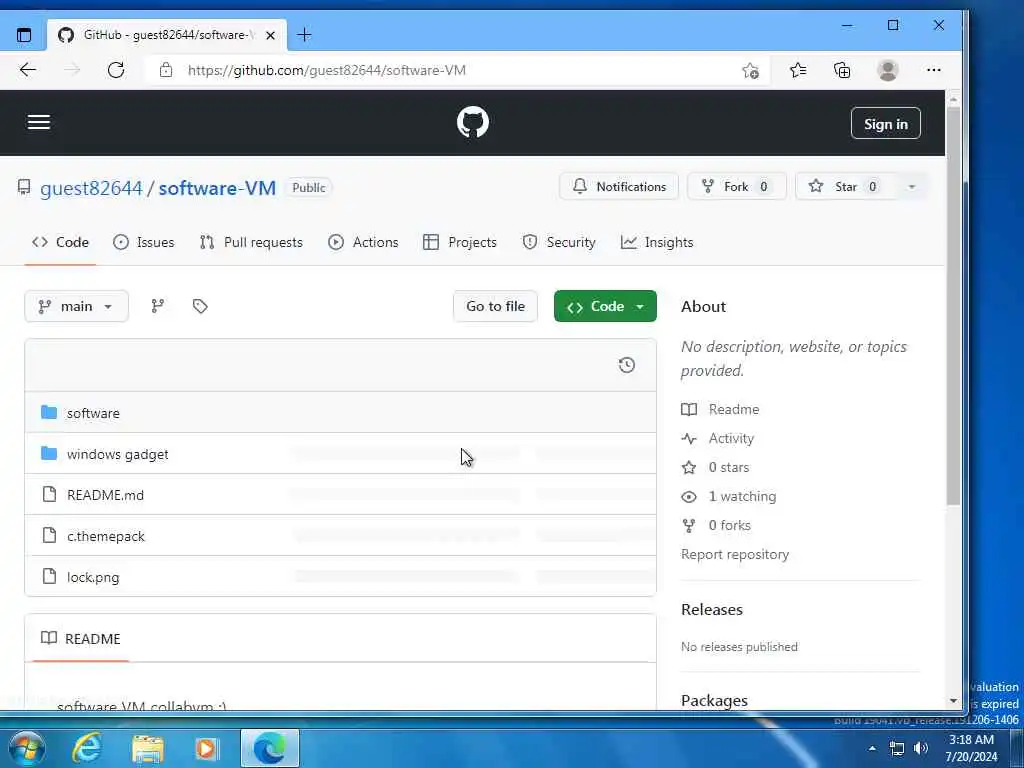The image size is (1024, 768).
Task: Expand the main branch selector dropdown
Action: point(76,306)
